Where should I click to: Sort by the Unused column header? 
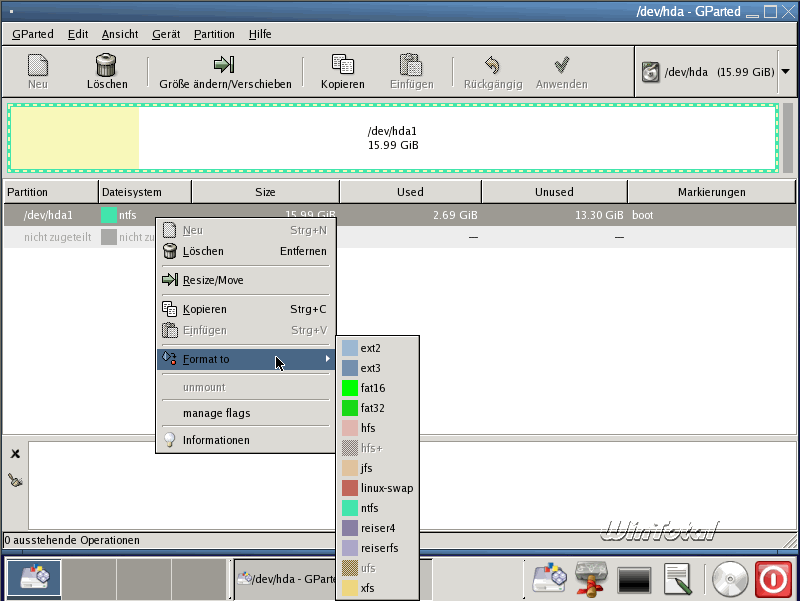[x=554, y=192]
